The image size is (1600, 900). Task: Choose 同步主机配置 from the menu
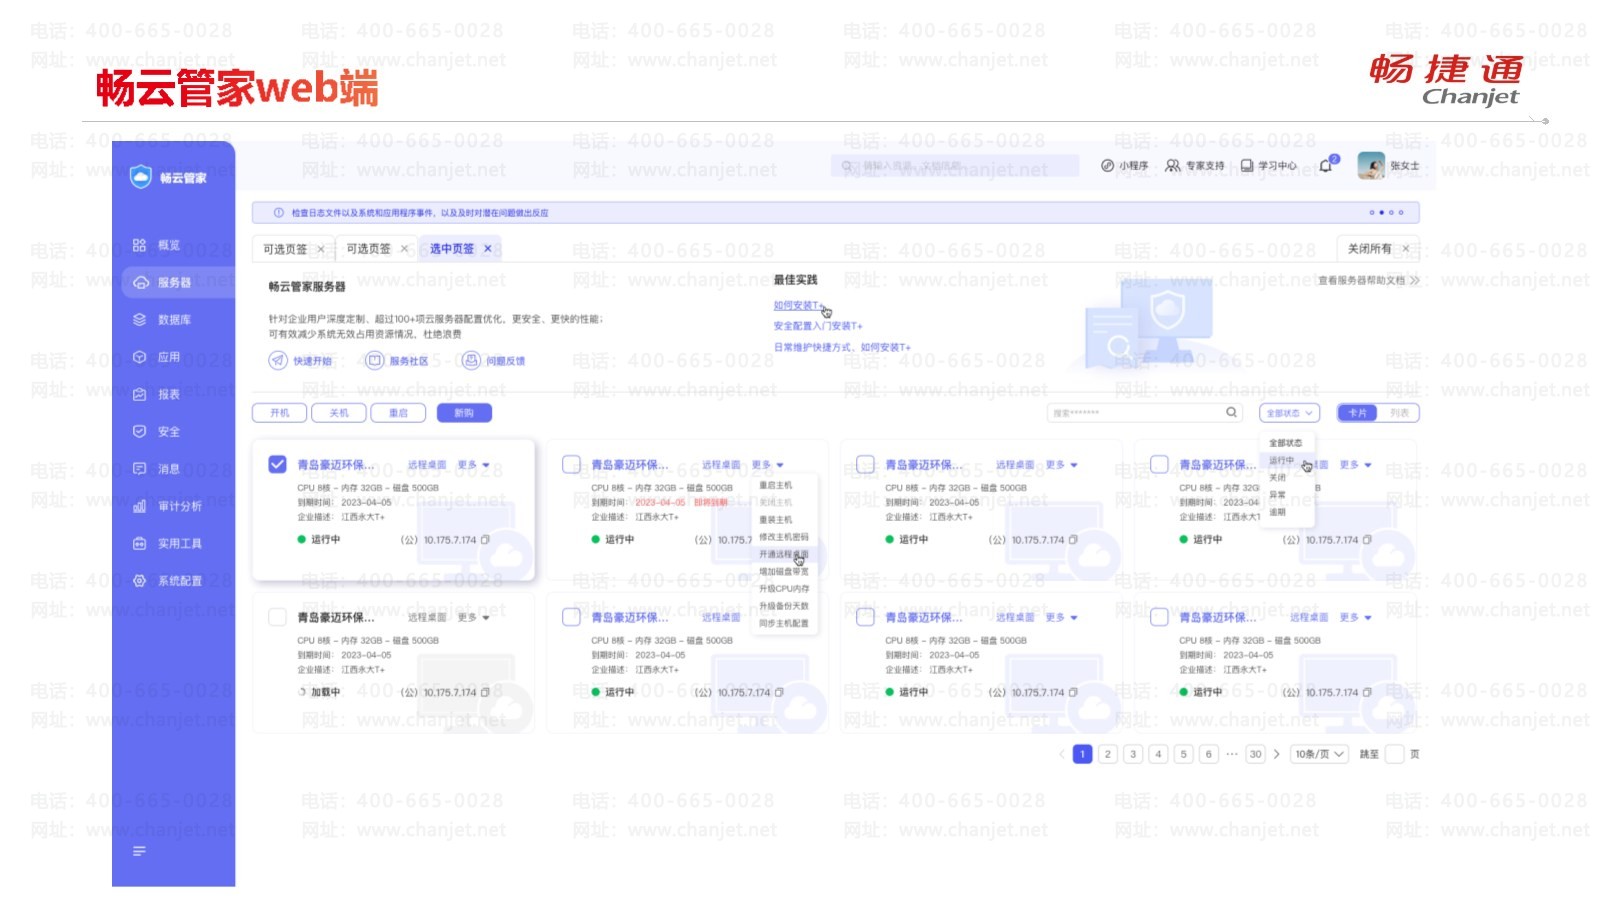[784, 623]
